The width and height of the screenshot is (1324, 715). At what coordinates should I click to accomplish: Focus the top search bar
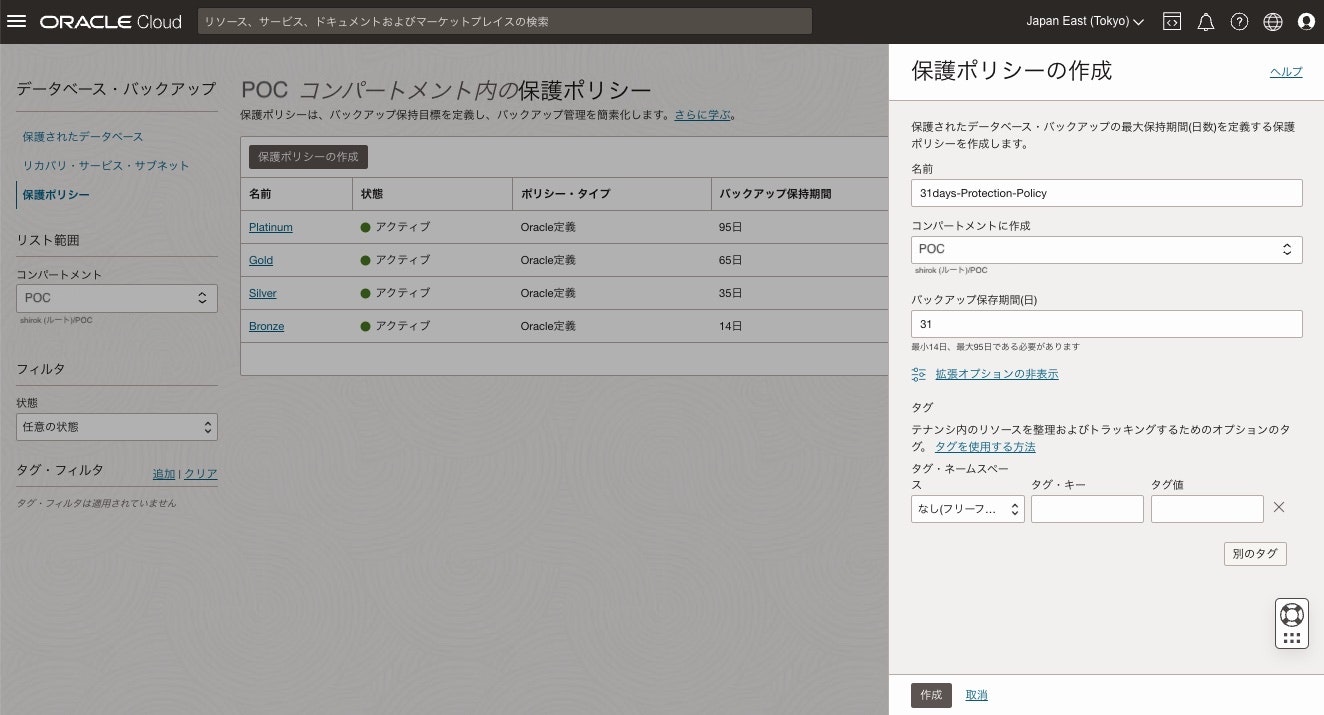pos(504,21)
